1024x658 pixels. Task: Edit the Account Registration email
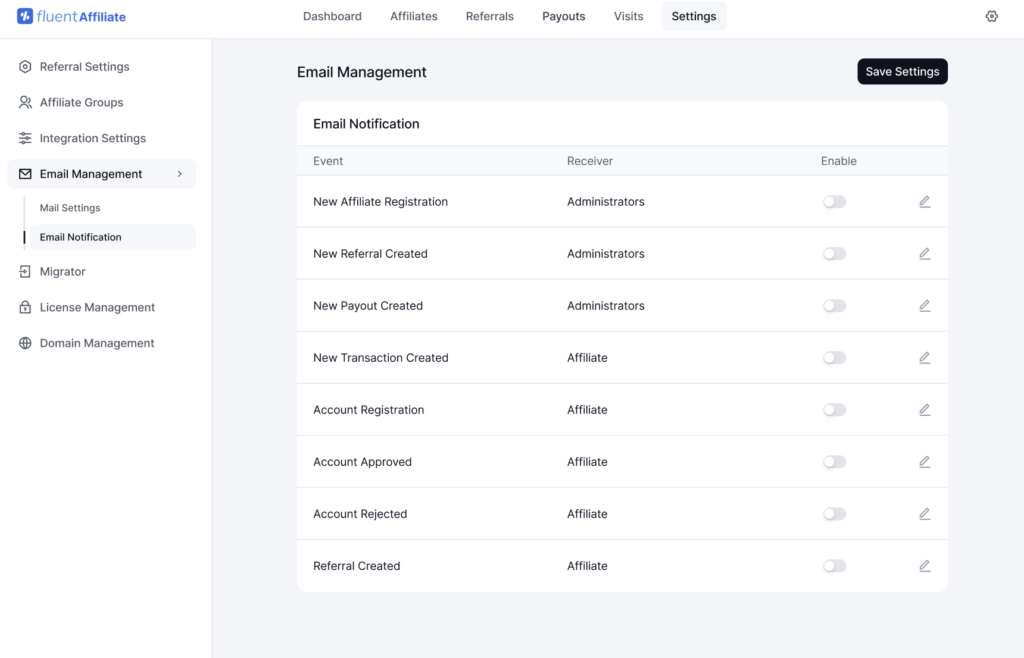[x=925, y=410]
